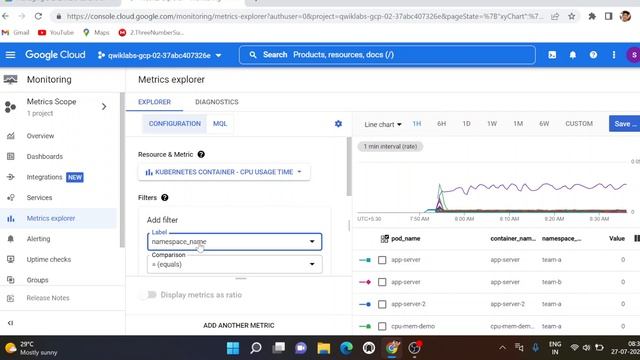
Task: Open Alerting page in sidebar
Action: coord(38,239)
